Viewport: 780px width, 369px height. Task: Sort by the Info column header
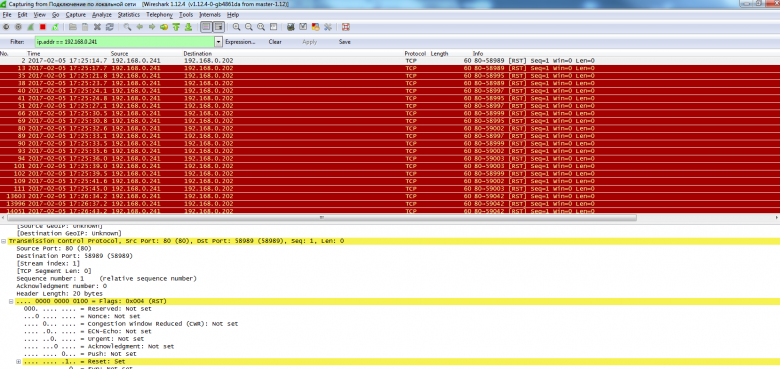(x=478, y=53)
